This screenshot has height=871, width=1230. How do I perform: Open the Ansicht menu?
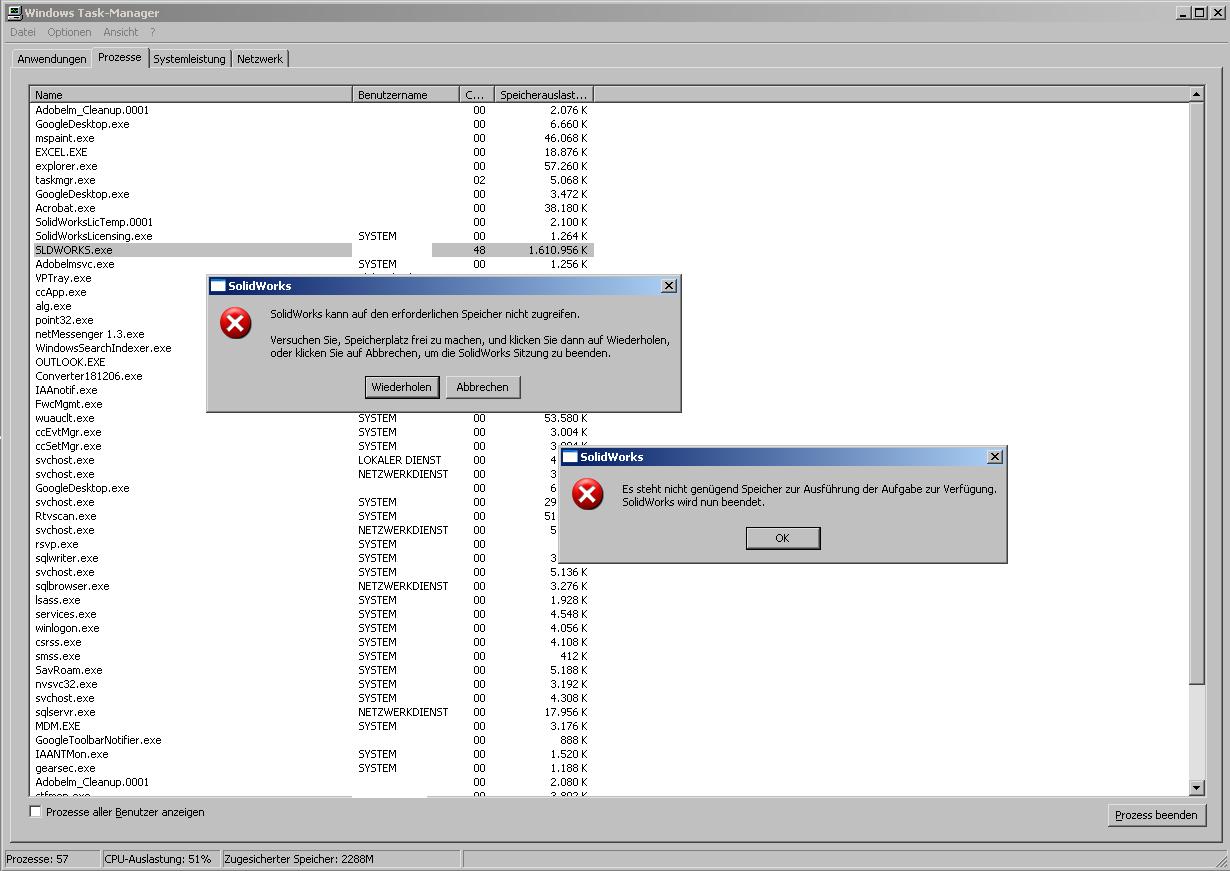[121, 32]
